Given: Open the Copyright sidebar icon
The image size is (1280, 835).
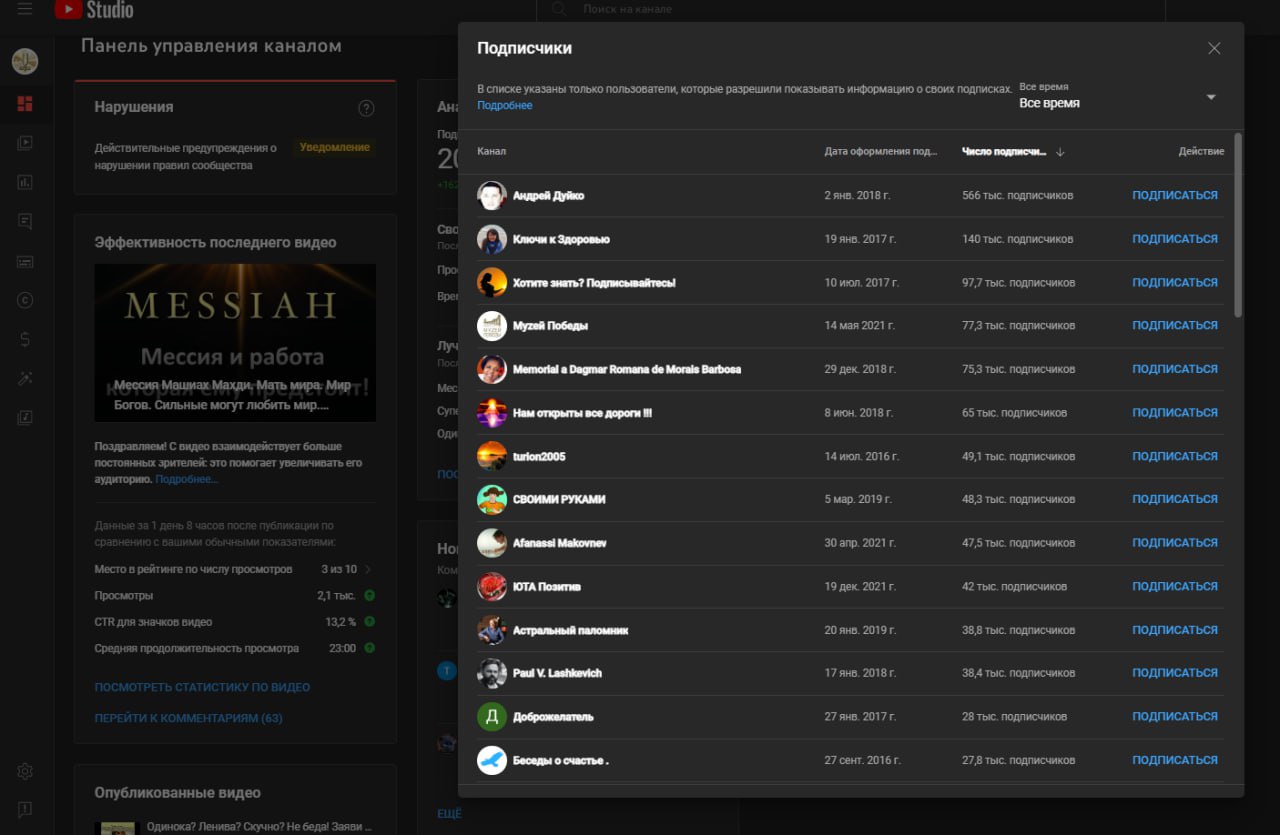Looking at the screenshot, I should 25,300.
